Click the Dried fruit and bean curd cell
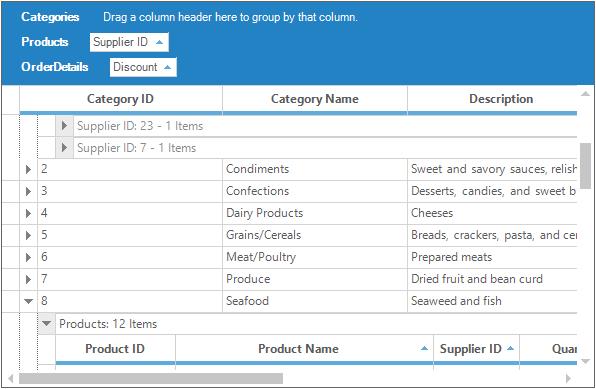 (x=493, y=279)
